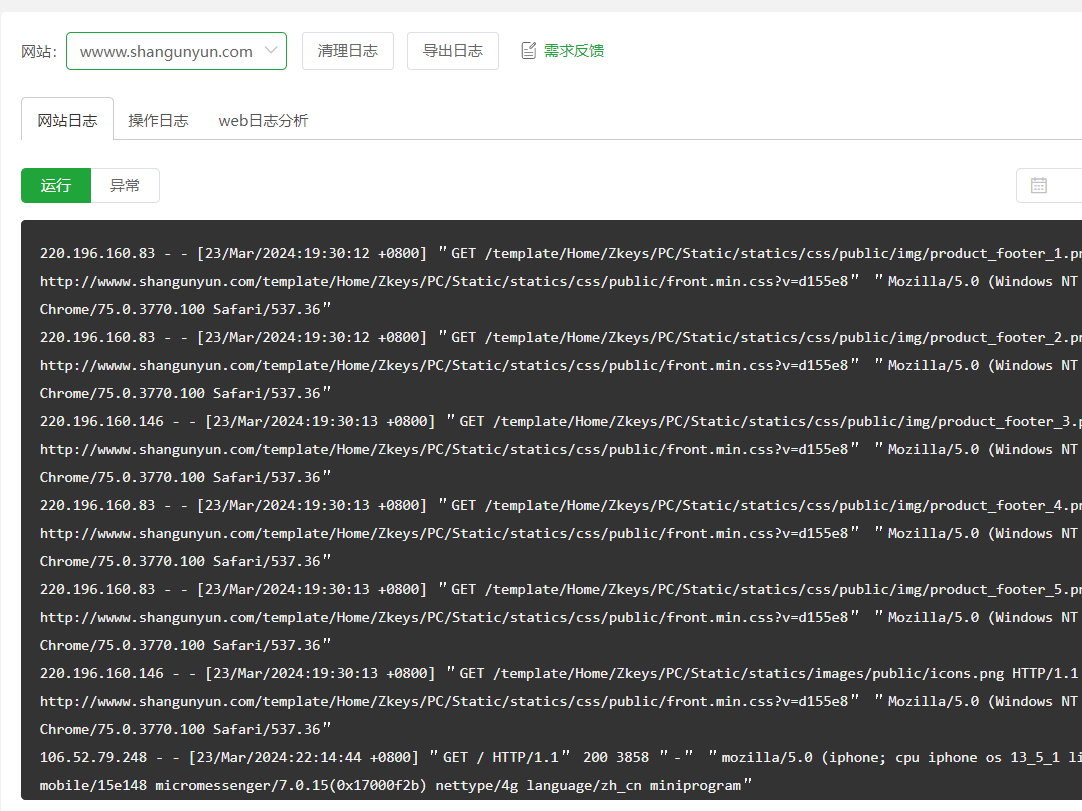Click the icons.png request log line
The height and width of the screenshot is (811, 1082).
click(560, 674)
